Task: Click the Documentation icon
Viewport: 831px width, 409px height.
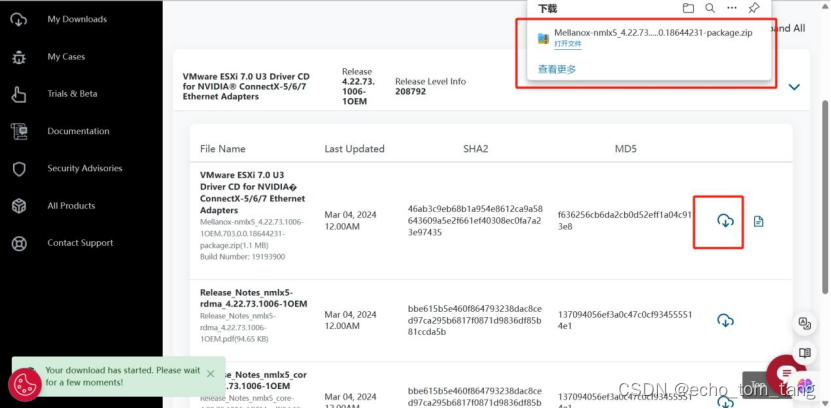Action: coord(19,131)
